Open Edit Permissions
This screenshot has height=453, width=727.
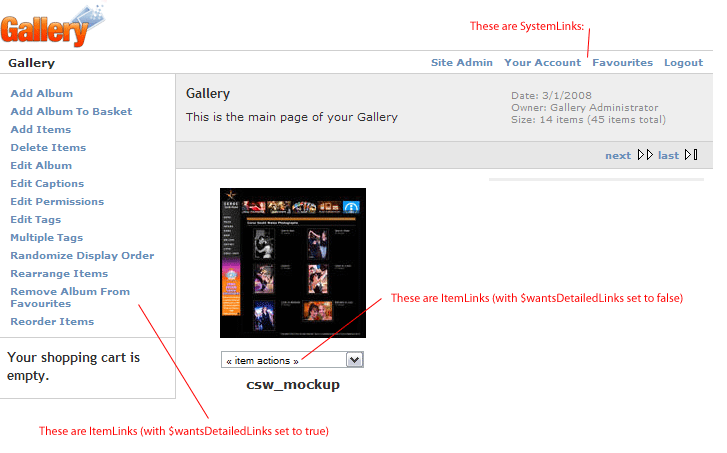tap(56, 201)
